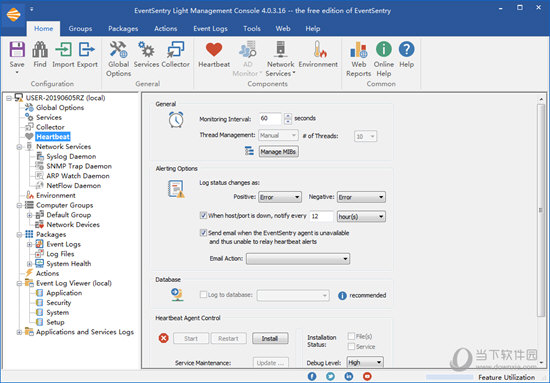Click the YouTube icon in status bar
550x383 pixels.
tap(367, 376)
